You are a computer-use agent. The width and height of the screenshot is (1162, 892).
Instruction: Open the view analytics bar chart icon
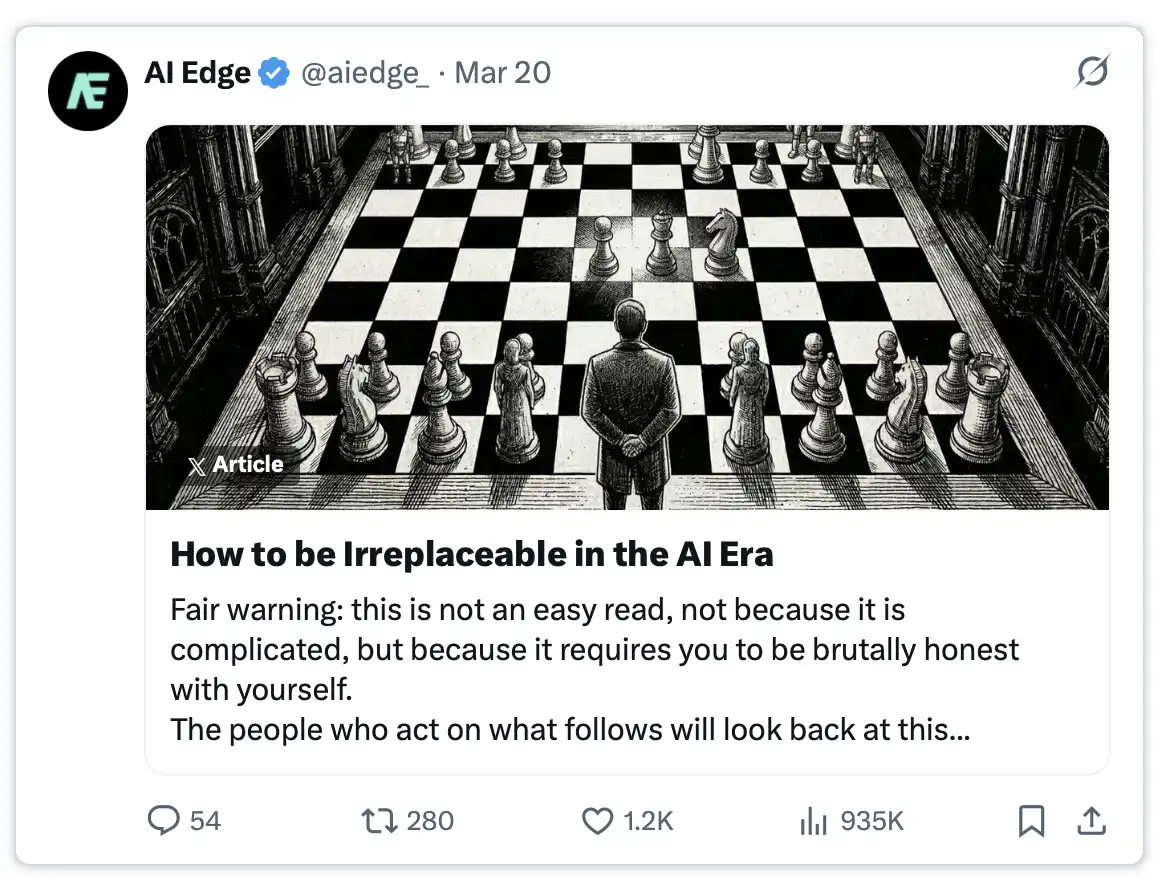tap(813, 821)
